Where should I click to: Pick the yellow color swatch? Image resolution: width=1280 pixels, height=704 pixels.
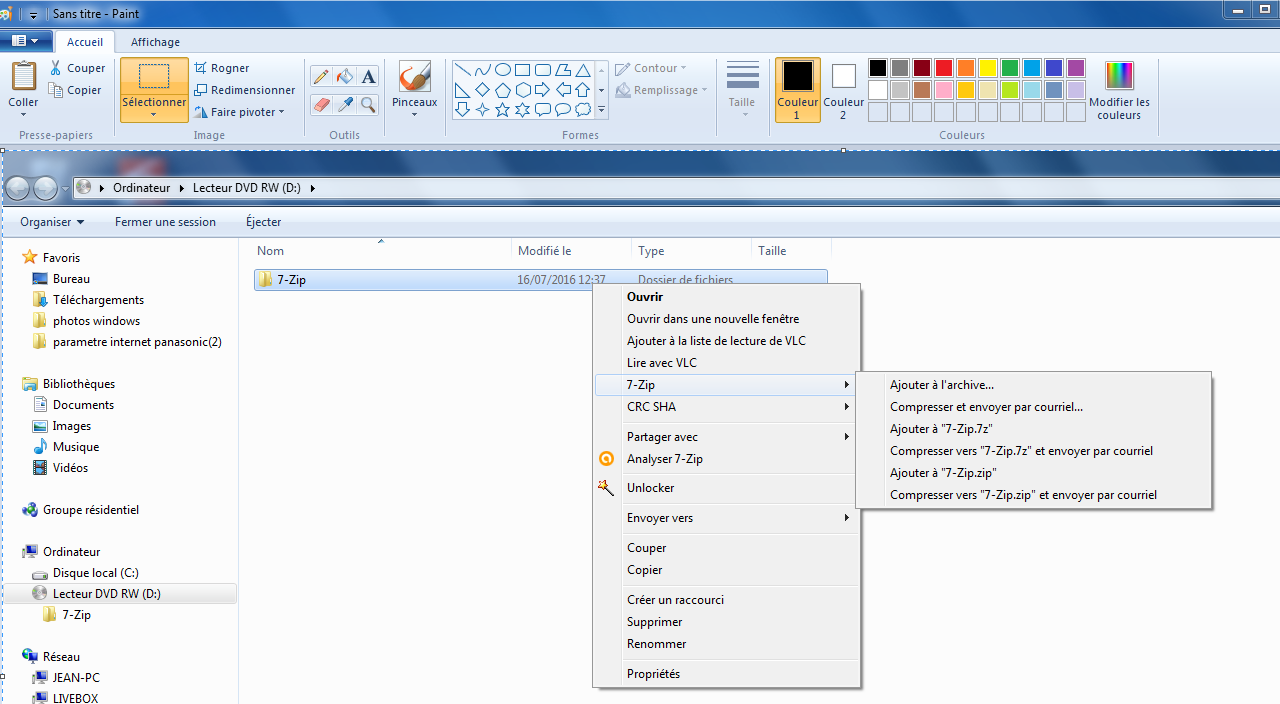[x=987, y=68]
